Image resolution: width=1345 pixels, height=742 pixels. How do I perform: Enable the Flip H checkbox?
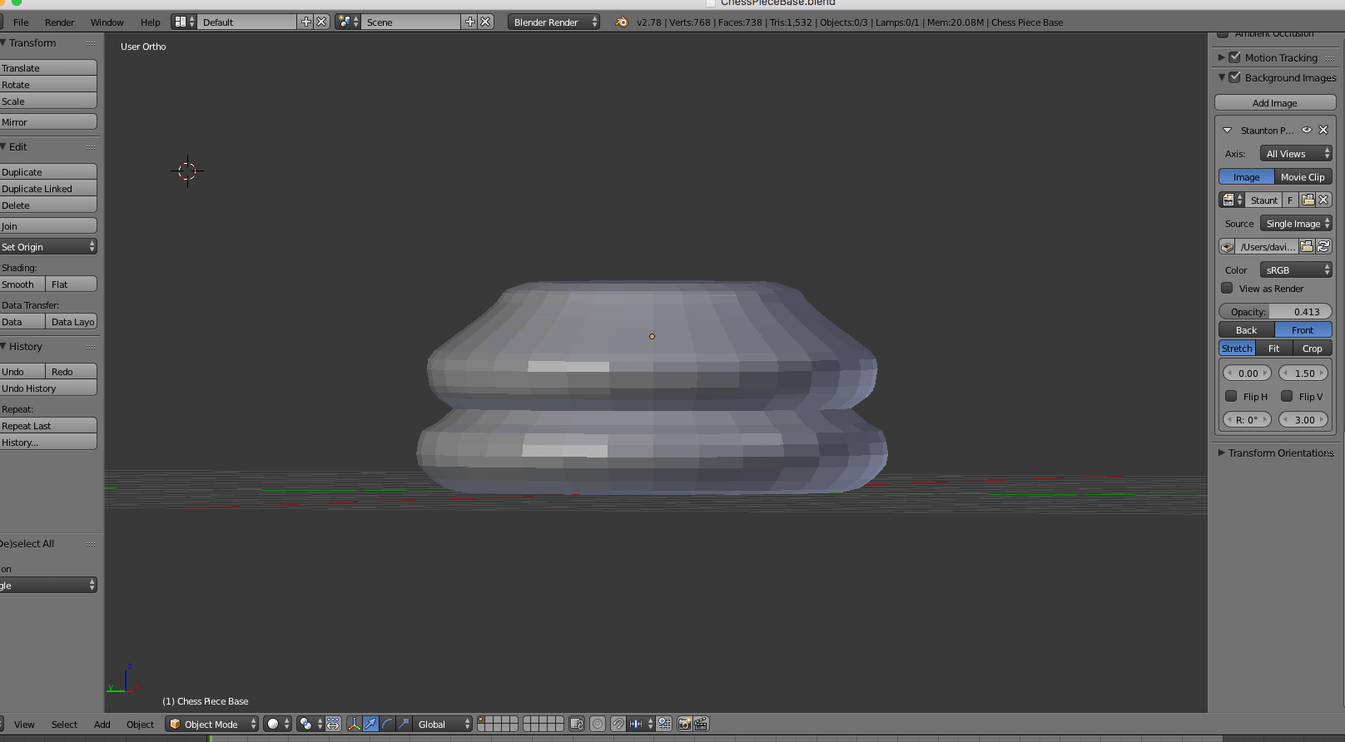pos(1231,397)
